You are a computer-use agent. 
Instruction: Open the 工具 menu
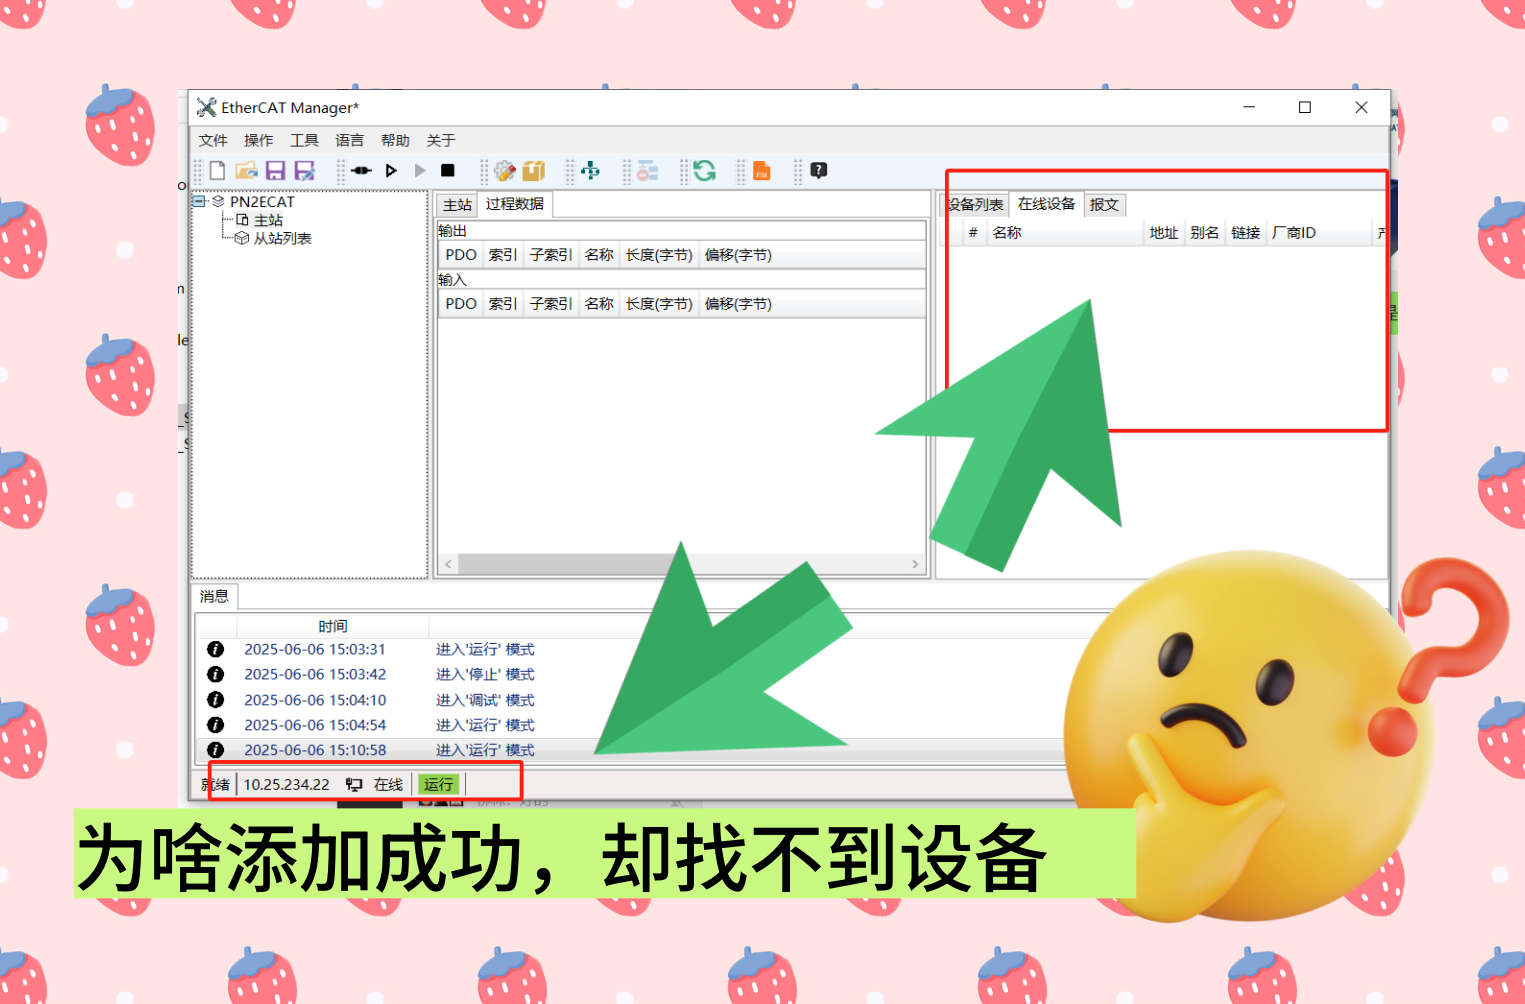tap(304, 140)
